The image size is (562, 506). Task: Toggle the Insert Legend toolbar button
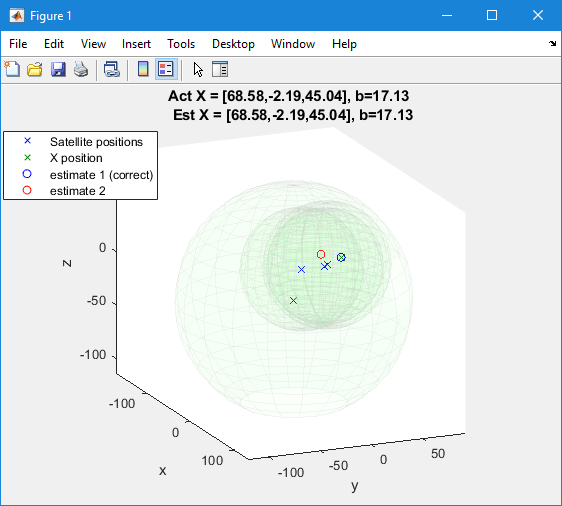pos(166,69)
